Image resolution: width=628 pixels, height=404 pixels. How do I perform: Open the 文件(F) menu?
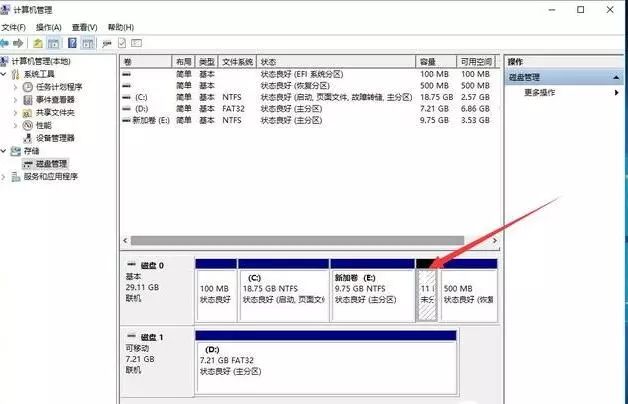click(x=14, y=27)
